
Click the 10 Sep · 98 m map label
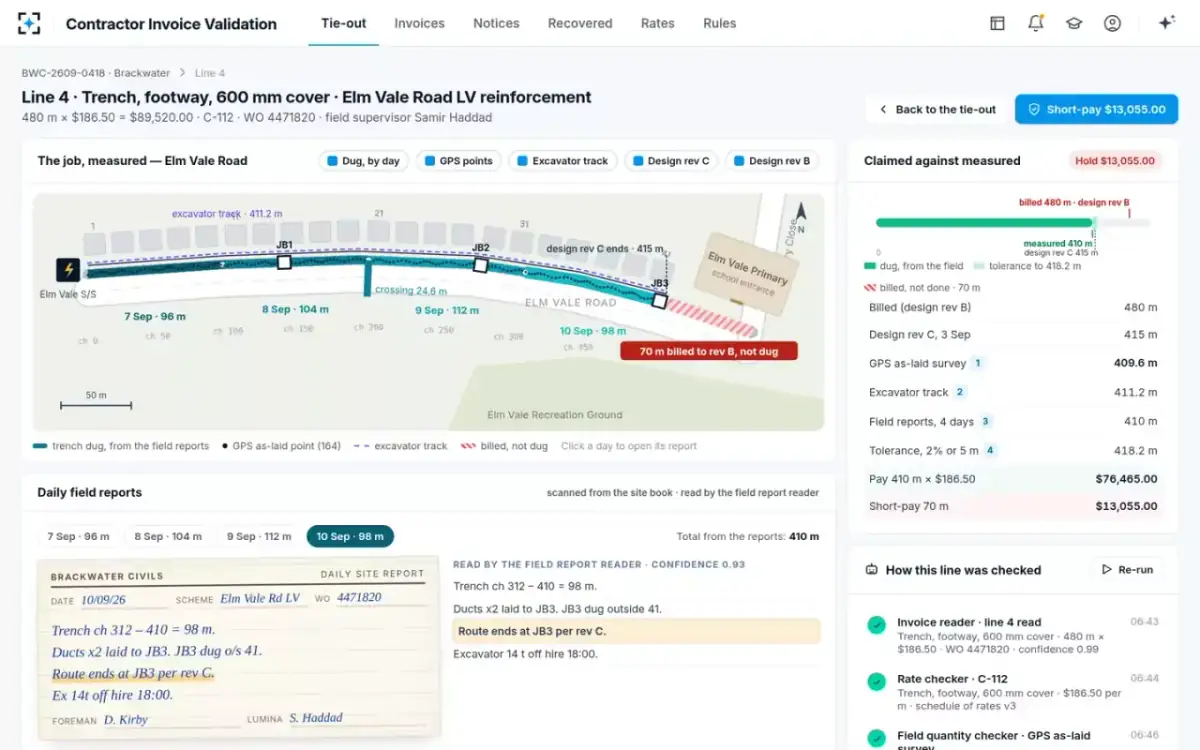593,331
